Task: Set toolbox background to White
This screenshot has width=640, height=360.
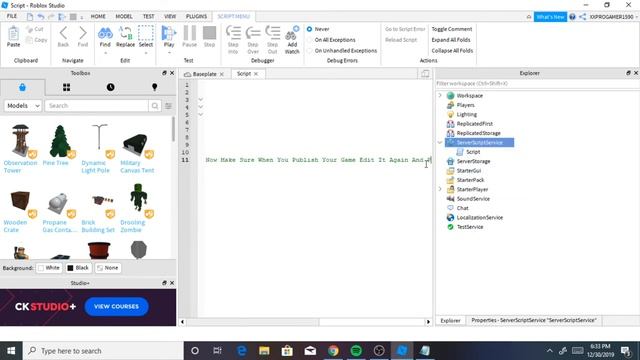Action: pyautogui.click(x=49, y=268)
